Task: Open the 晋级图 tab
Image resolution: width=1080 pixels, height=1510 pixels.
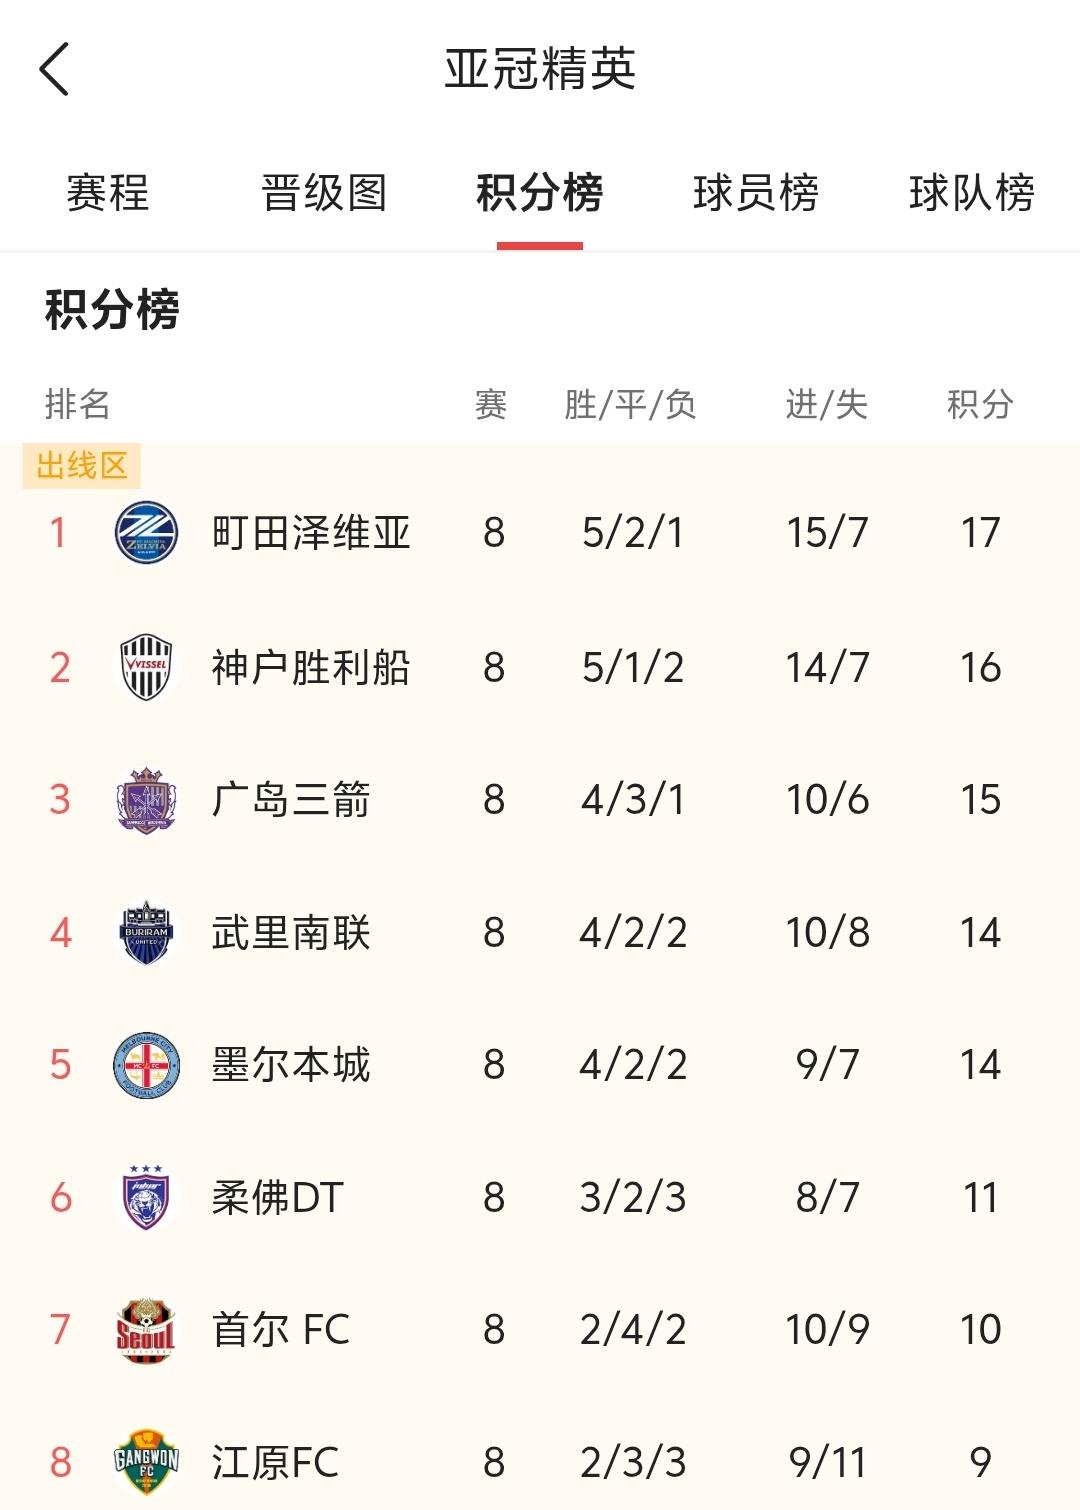Action: pos(324,193)
